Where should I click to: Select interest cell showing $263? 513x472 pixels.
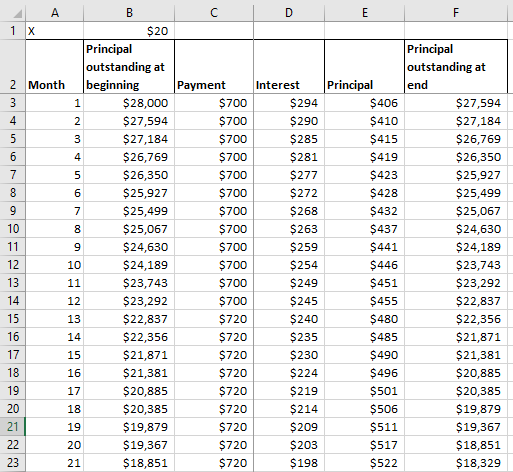(x=289, y=229)
